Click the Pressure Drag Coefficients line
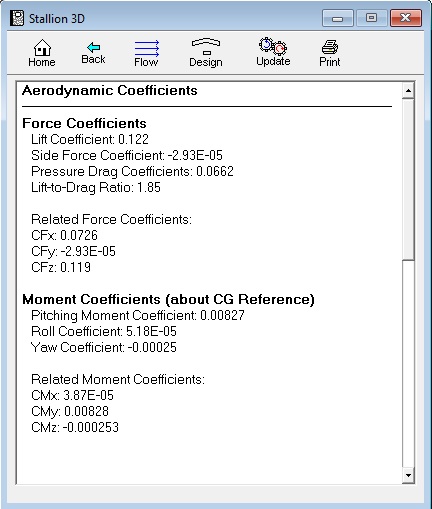 [x=132, y=171]
